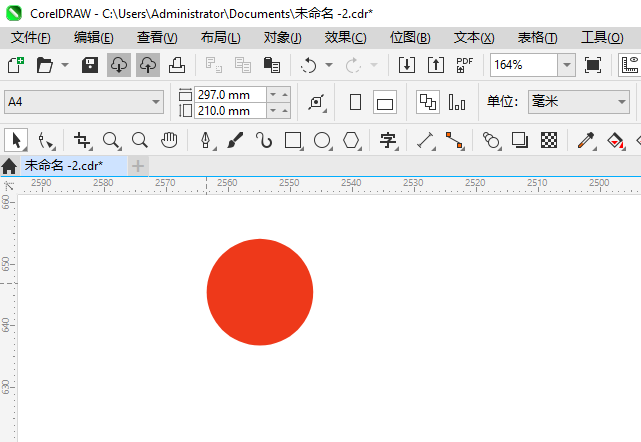Screen dimensions: 641x442
Task: Click the Print icon
Action: 177,65
